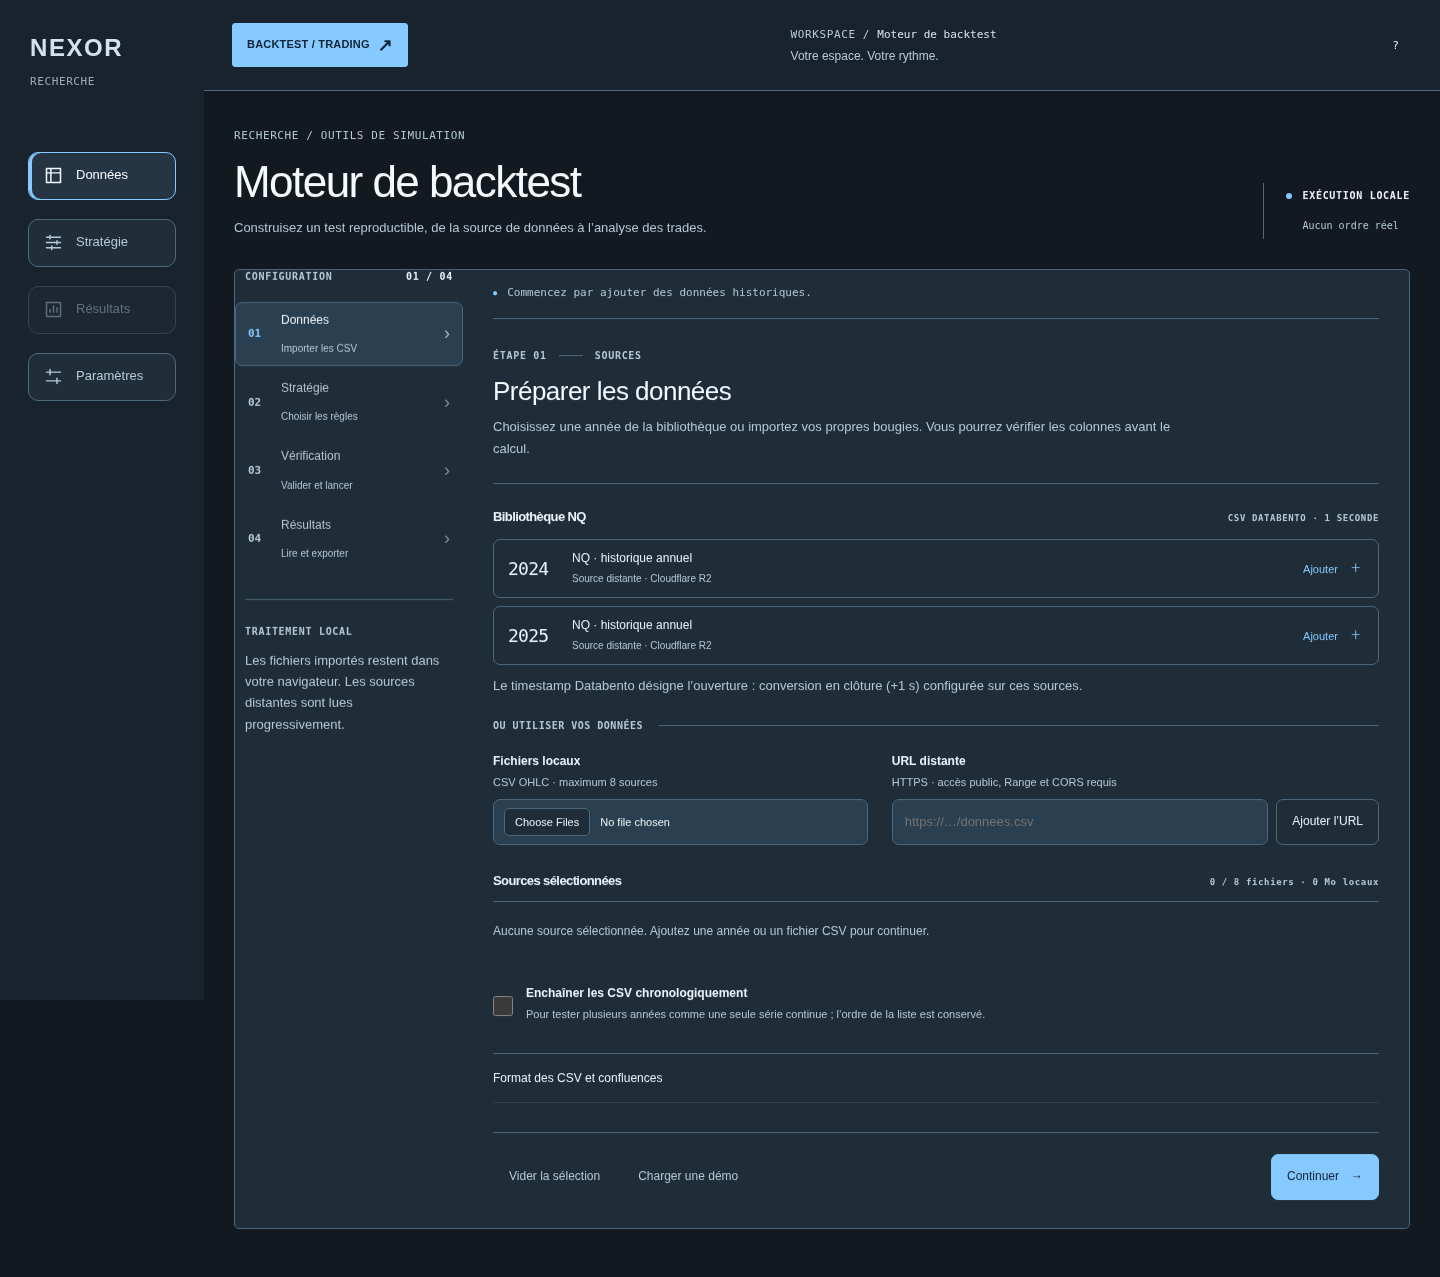Image resolution: width=1440 pixels, height=1277 pixels.
Task: Click the Résultats sidebar menu item
Action: pos(102,310)
